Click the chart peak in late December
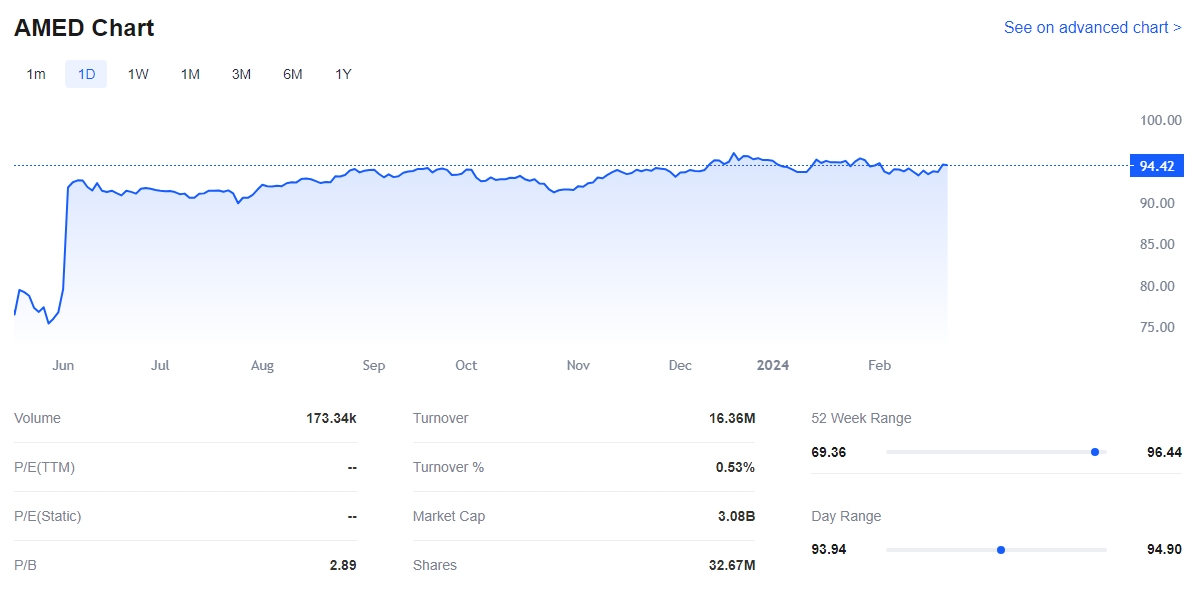The width and height of the screenshot is (1196, 591). (734, 154)
